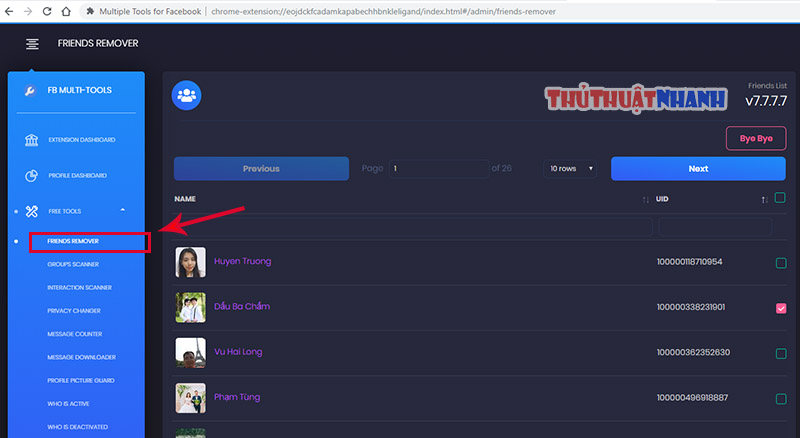This screenshot has width=800, height=438.
Task: Open Message Counter tool
Action: point(74,334)
